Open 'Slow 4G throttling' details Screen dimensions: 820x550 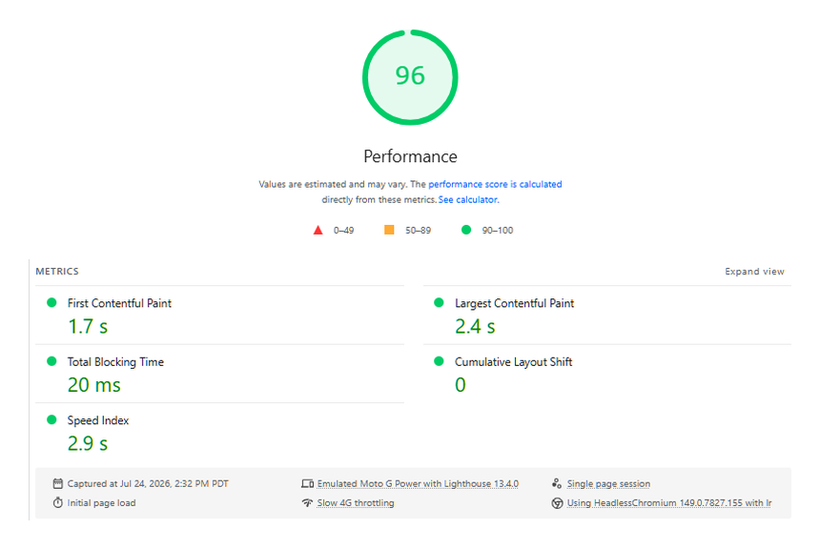356,503
